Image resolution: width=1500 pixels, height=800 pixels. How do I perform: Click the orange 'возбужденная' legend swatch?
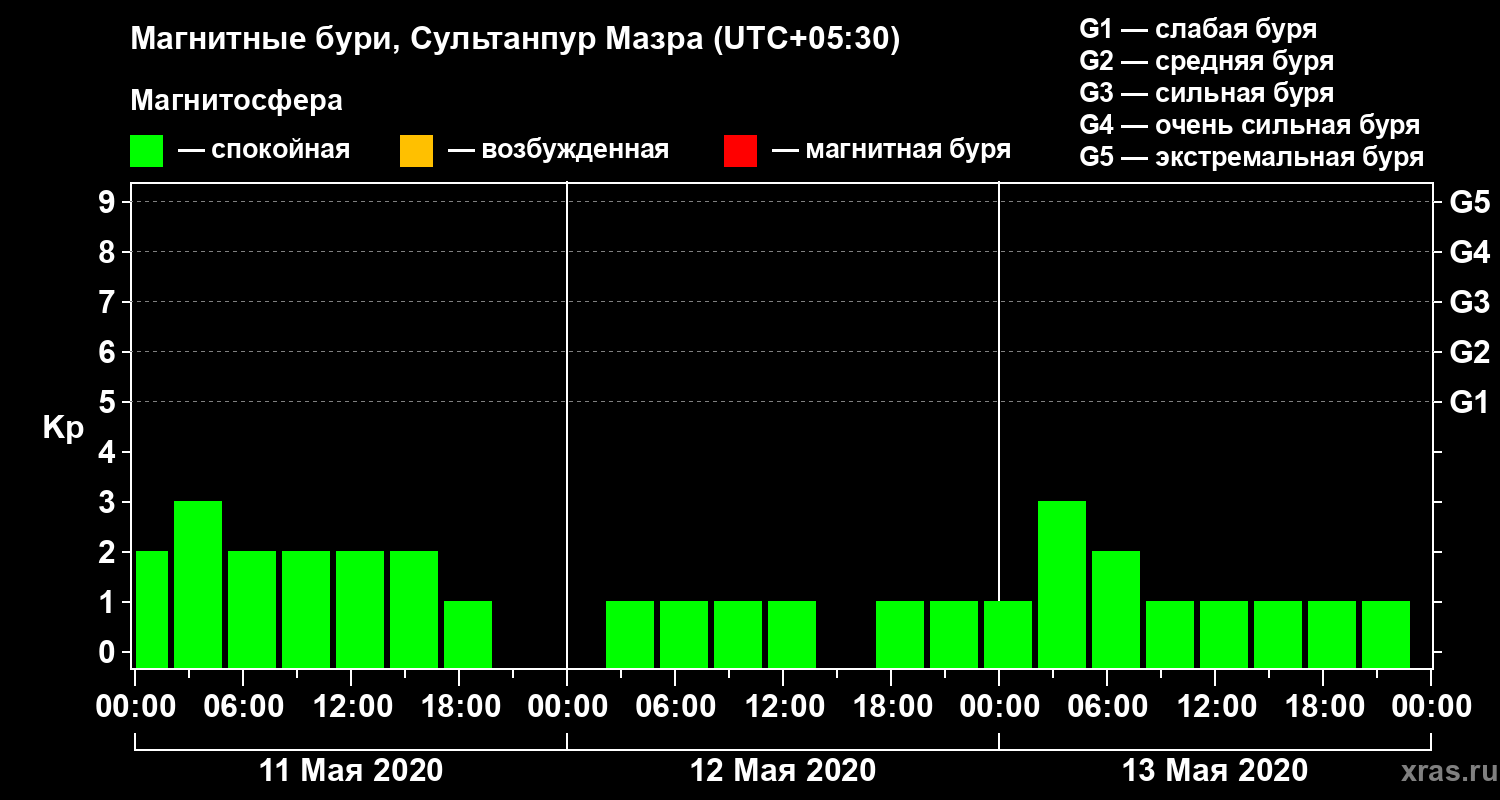[x=416, y=151]
